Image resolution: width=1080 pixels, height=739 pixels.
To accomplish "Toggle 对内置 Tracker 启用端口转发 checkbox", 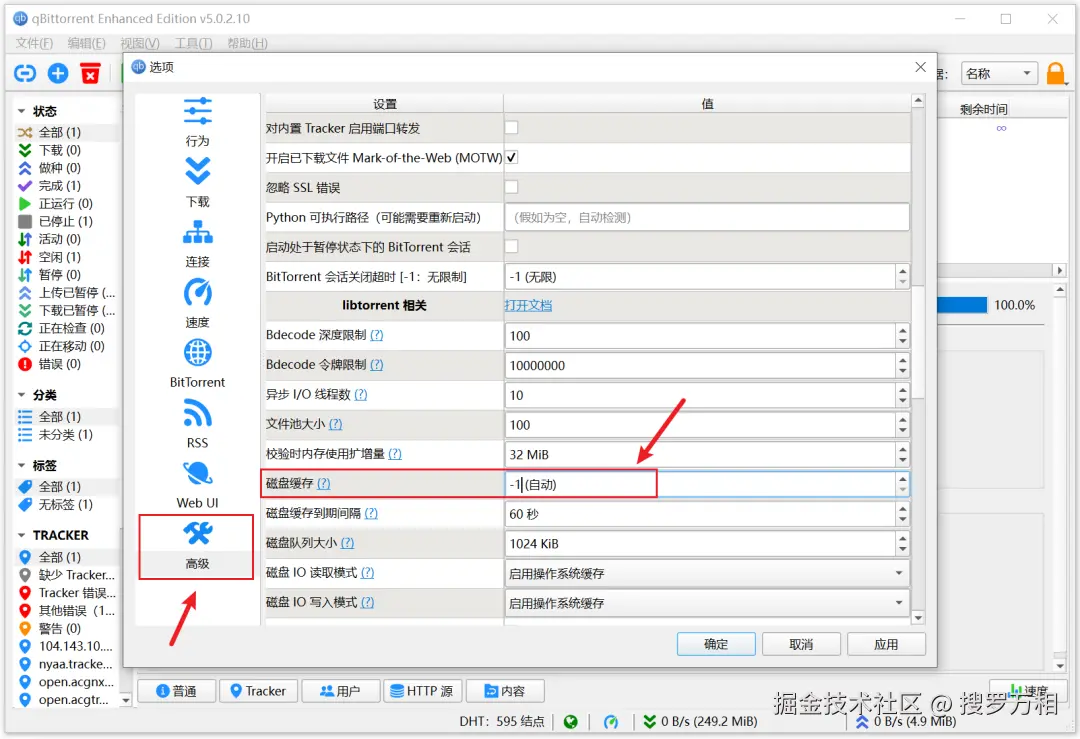I will 511,128.
